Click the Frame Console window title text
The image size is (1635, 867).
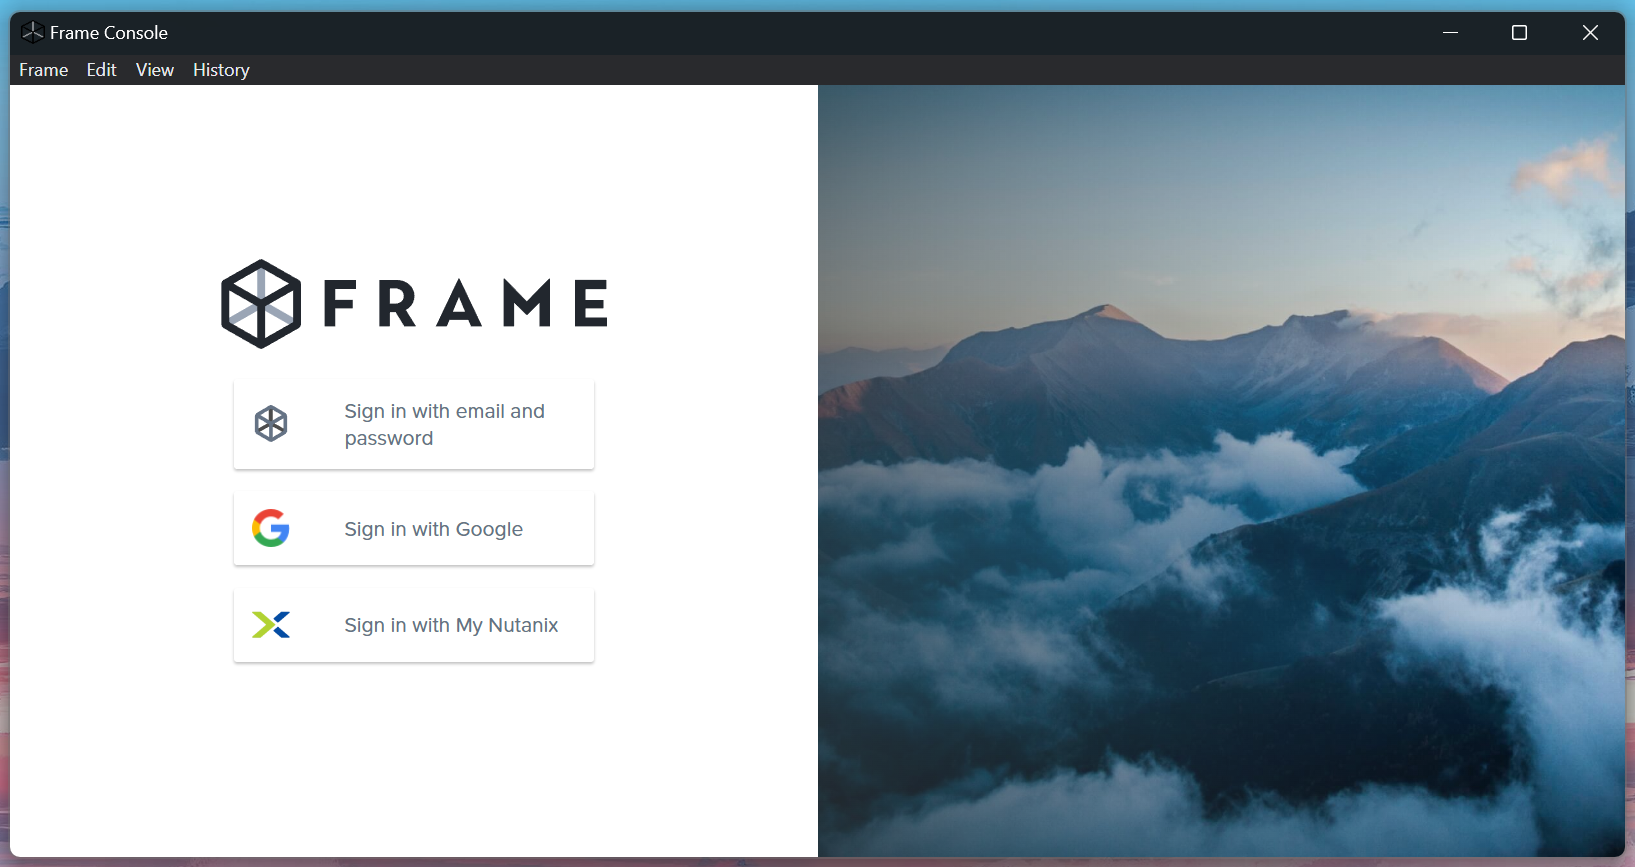(x=109, y=33)
